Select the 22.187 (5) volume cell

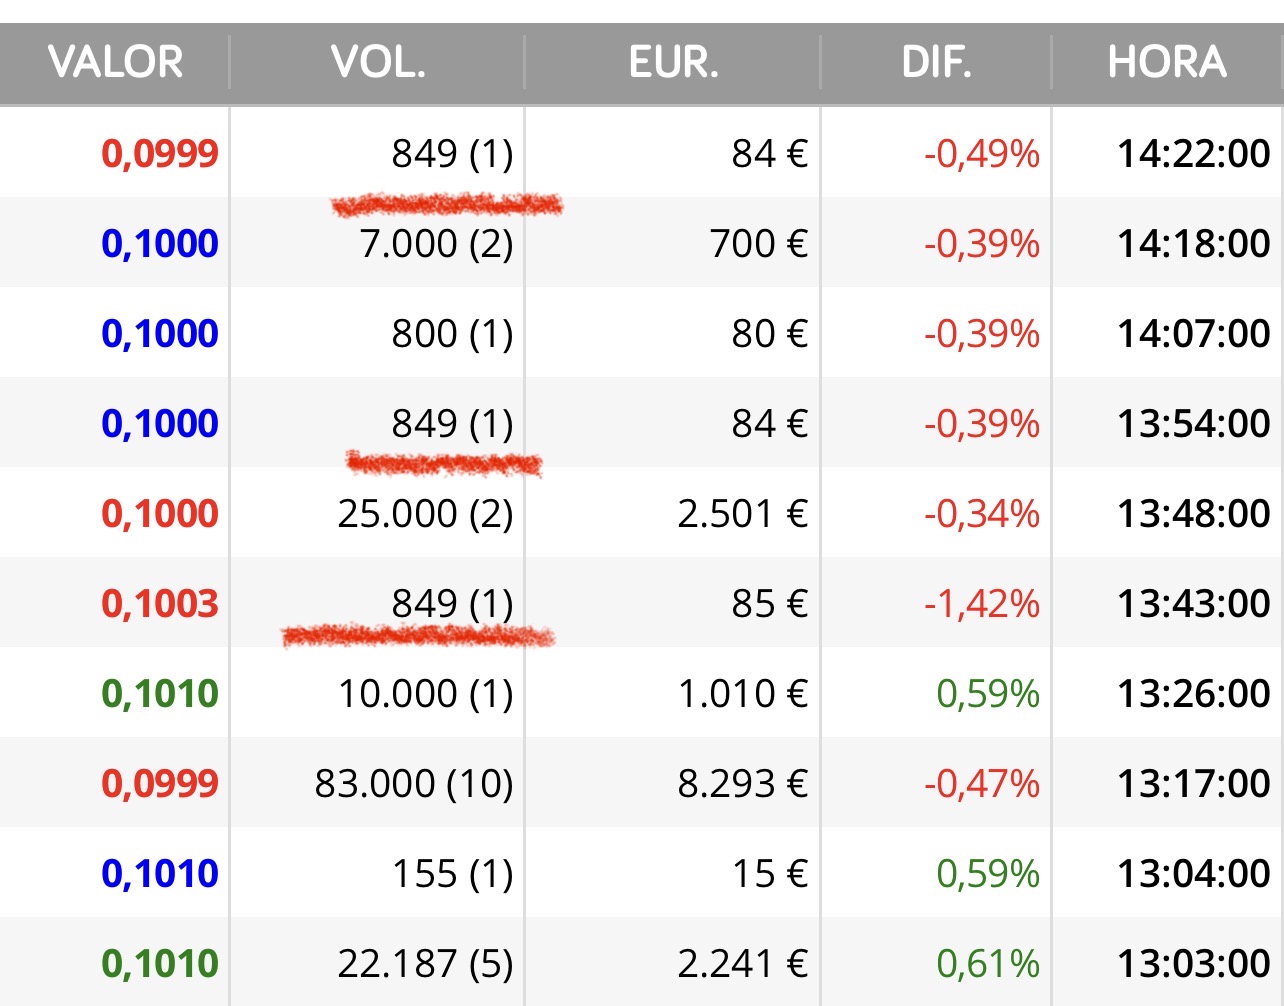(x=425, y=964)
